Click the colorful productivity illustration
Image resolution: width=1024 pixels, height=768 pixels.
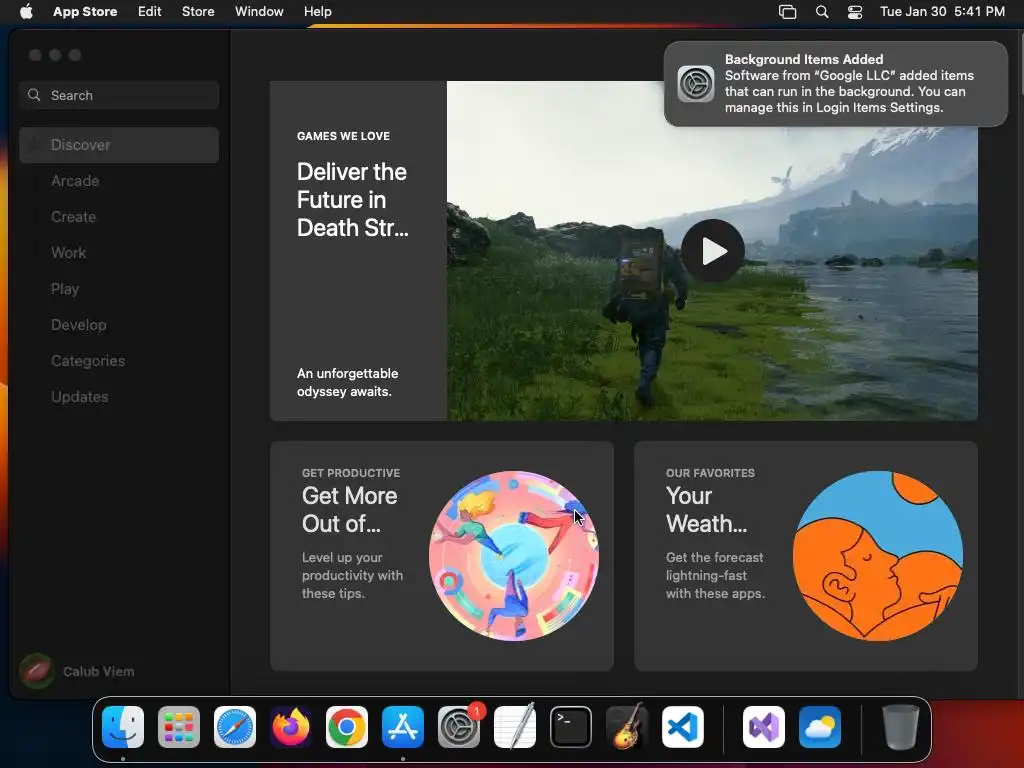pos(514,556)
